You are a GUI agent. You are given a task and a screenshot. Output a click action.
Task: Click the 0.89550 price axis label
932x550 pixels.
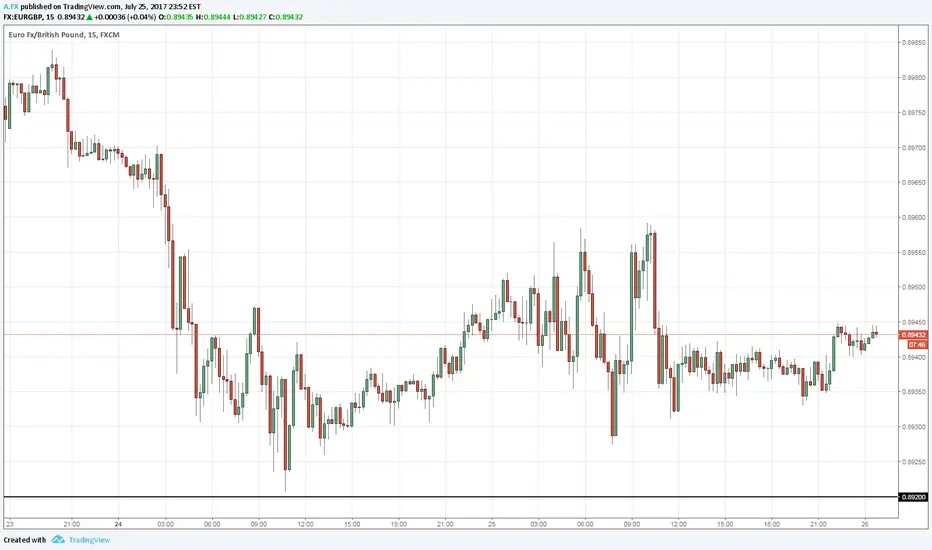tap(914, 253)
